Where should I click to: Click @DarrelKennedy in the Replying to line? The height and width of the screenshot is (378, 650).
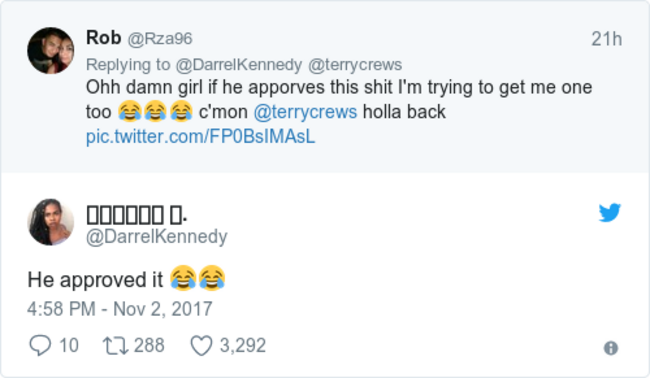tap(239, 65)
